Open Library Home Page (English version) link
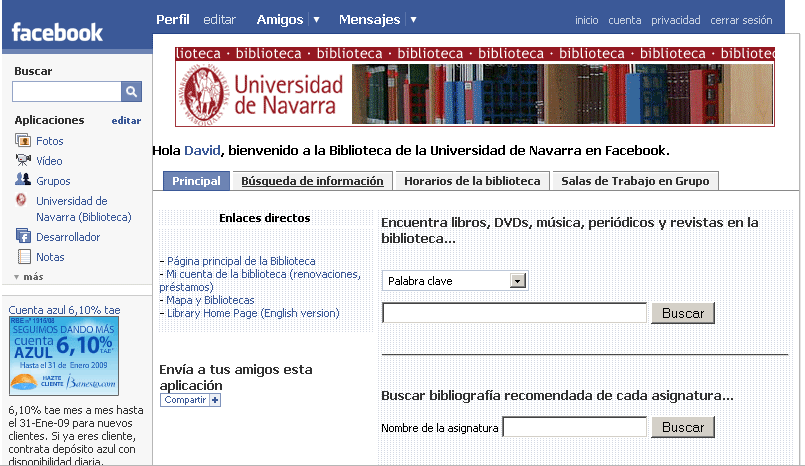This screenshot has width=805, height=466. (x=253, y=313)
